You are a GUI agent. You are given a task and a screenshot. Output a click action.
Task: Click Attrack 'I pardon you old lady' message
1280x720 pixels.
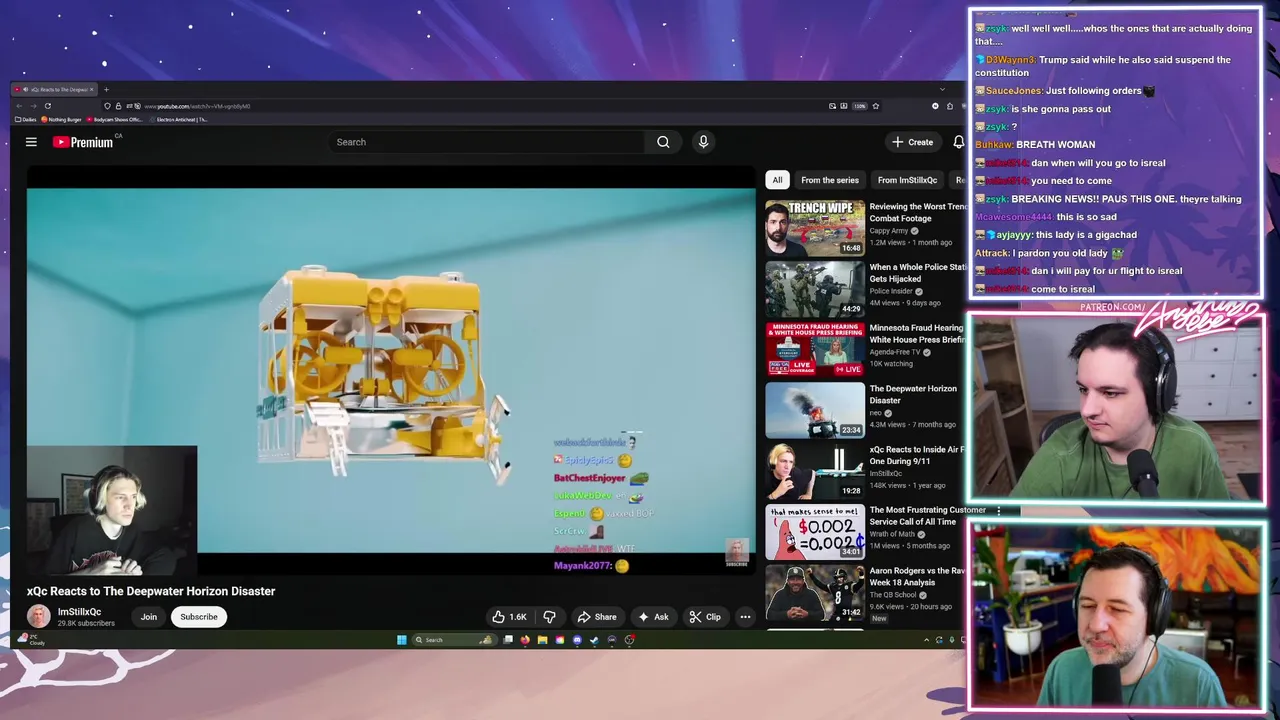[x=1049, y=253]
